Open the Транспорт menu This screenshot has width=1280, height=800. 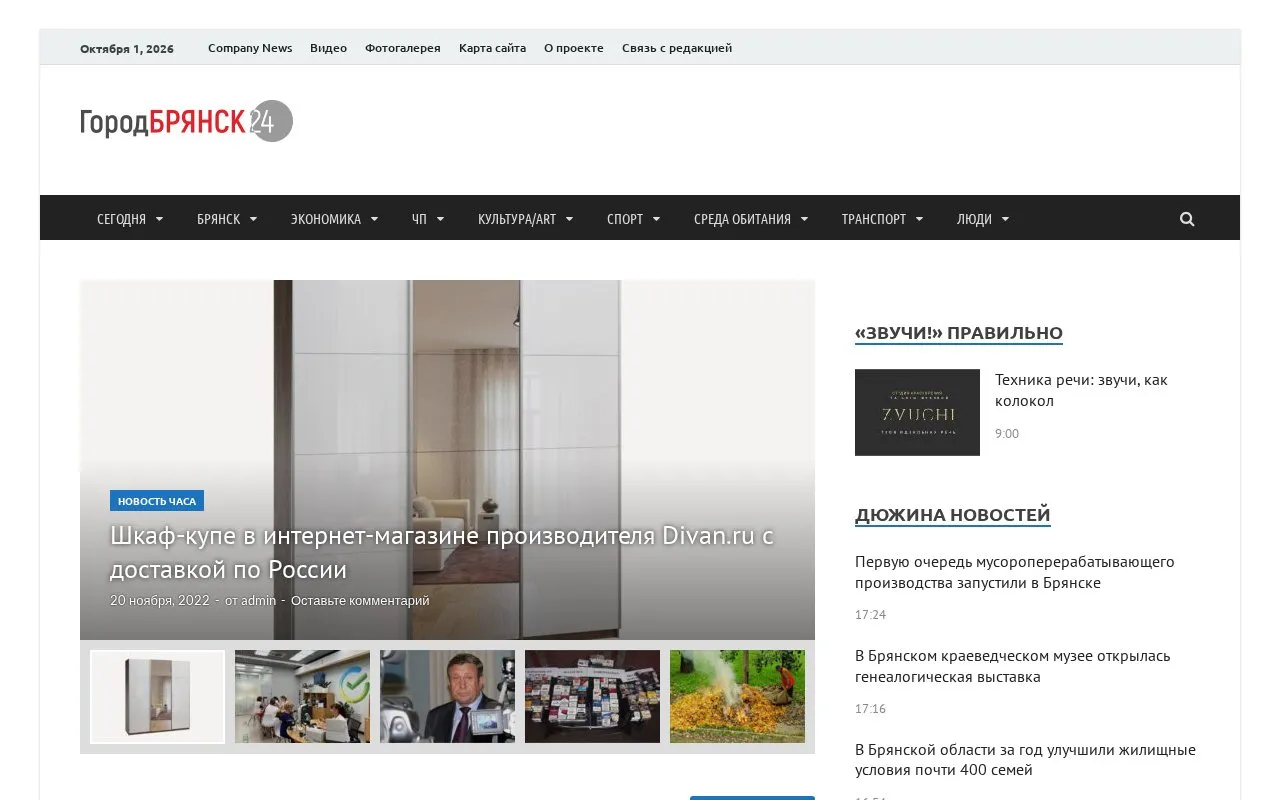(x=882, y=219)
